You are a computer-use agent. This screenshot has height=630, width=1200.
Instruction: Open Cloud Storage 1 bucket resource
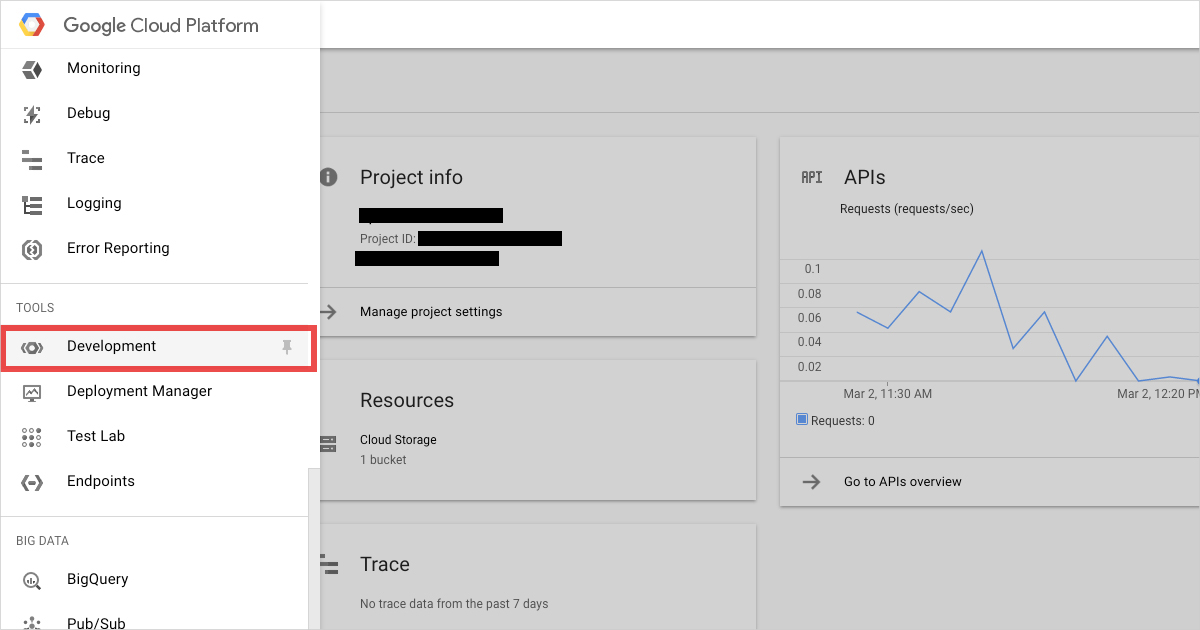398,450
